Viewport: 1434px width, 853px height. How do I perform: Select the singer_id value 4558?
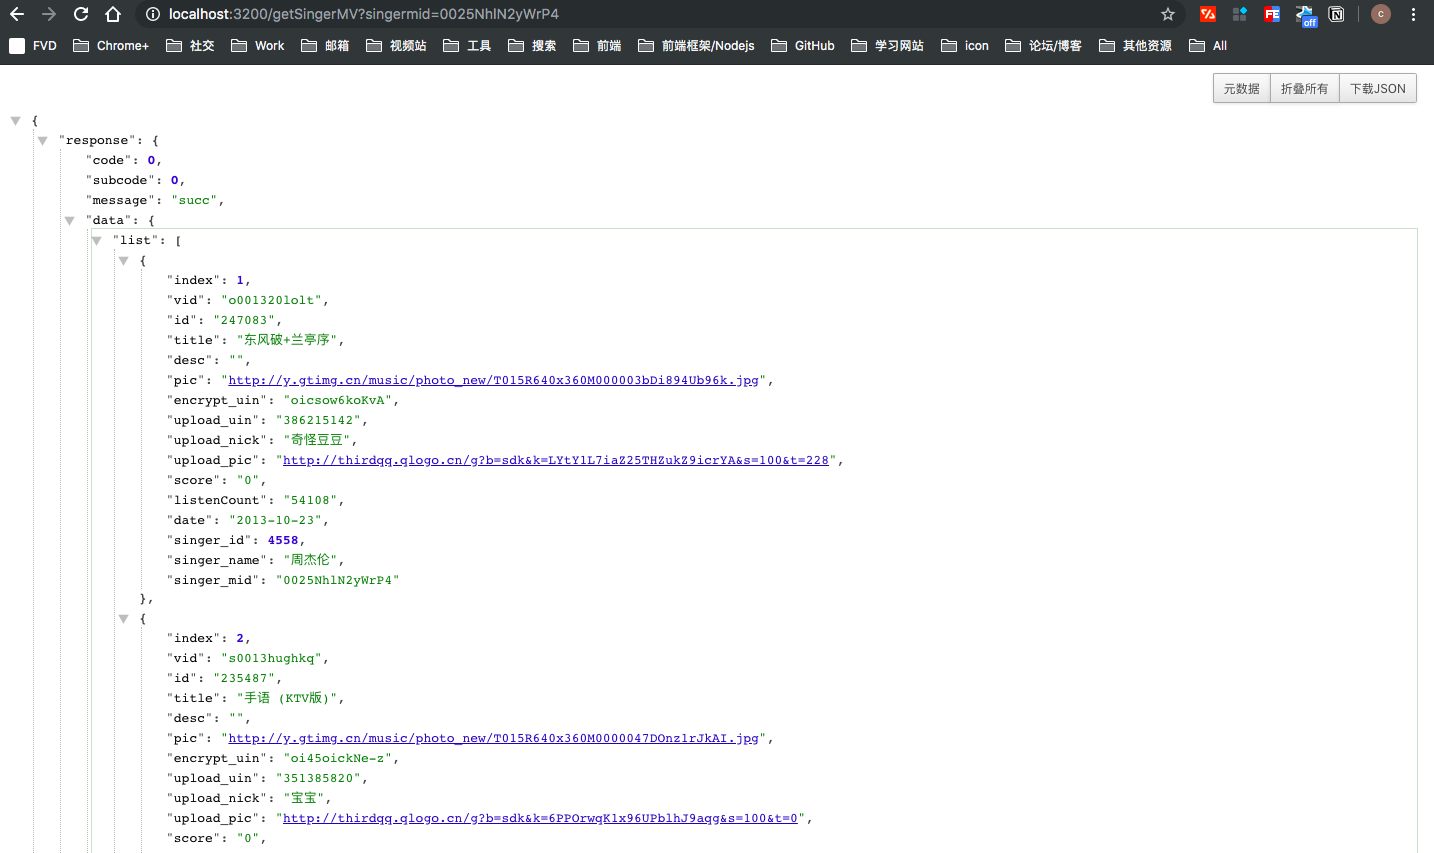pyautogui.click(x=283, y=540)
